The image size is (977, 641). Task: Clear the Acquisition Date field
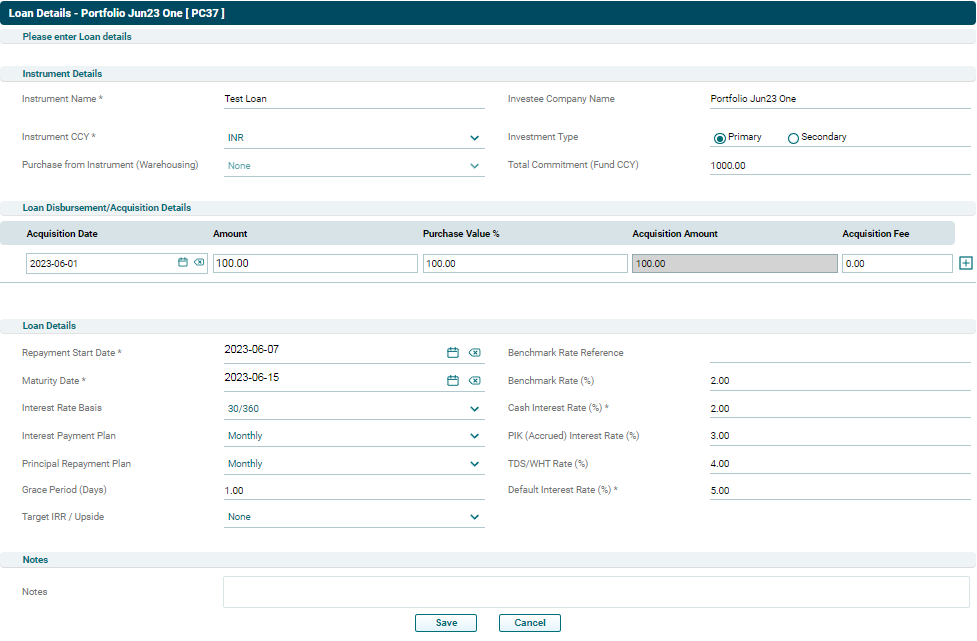(199, 263)
